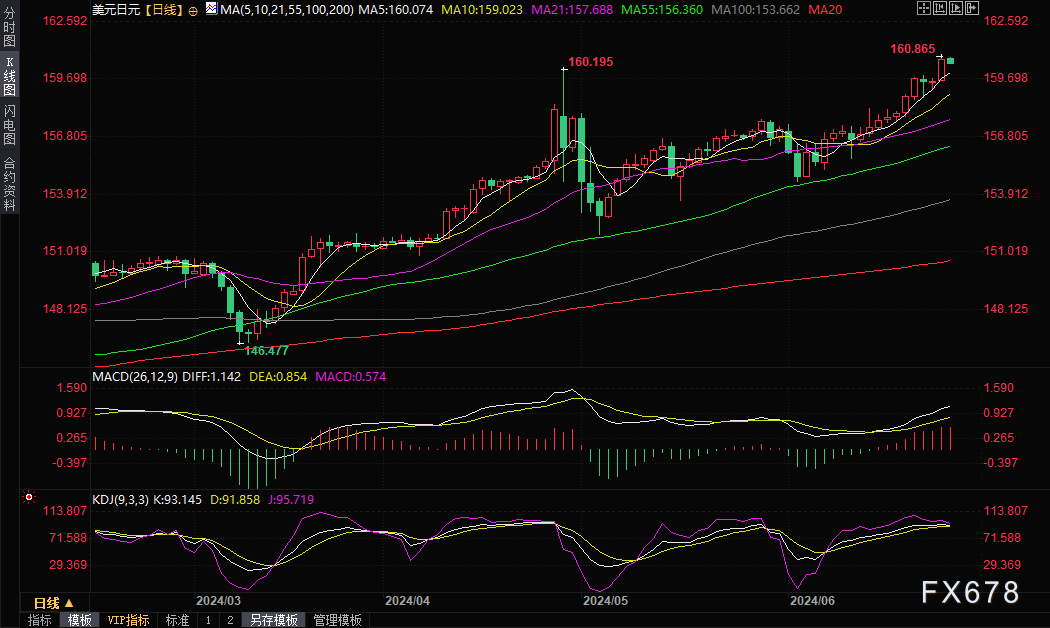This screenshot has height=628, width=1050.
Task: Switch to 分时图 view in left sidebar
Action: [9, 25]
